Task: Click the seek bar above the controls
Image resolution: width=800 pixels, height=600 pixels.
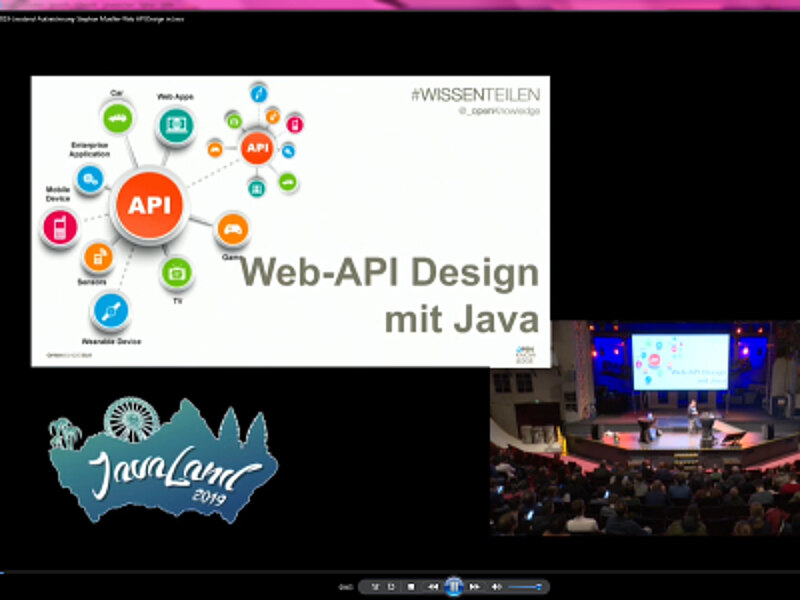Action: (x=400, y=573)
